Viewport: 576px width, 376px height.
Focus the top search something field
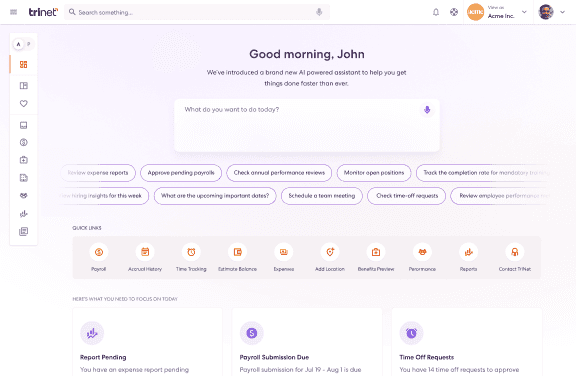tap(197, 12)
